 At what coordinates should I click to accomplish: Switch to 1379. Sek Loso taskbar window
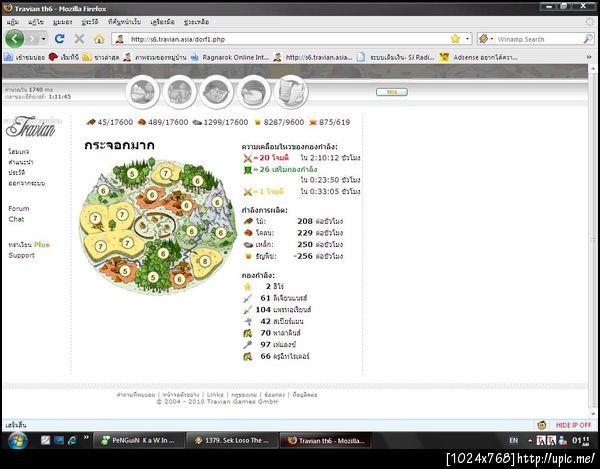point(233,440)
